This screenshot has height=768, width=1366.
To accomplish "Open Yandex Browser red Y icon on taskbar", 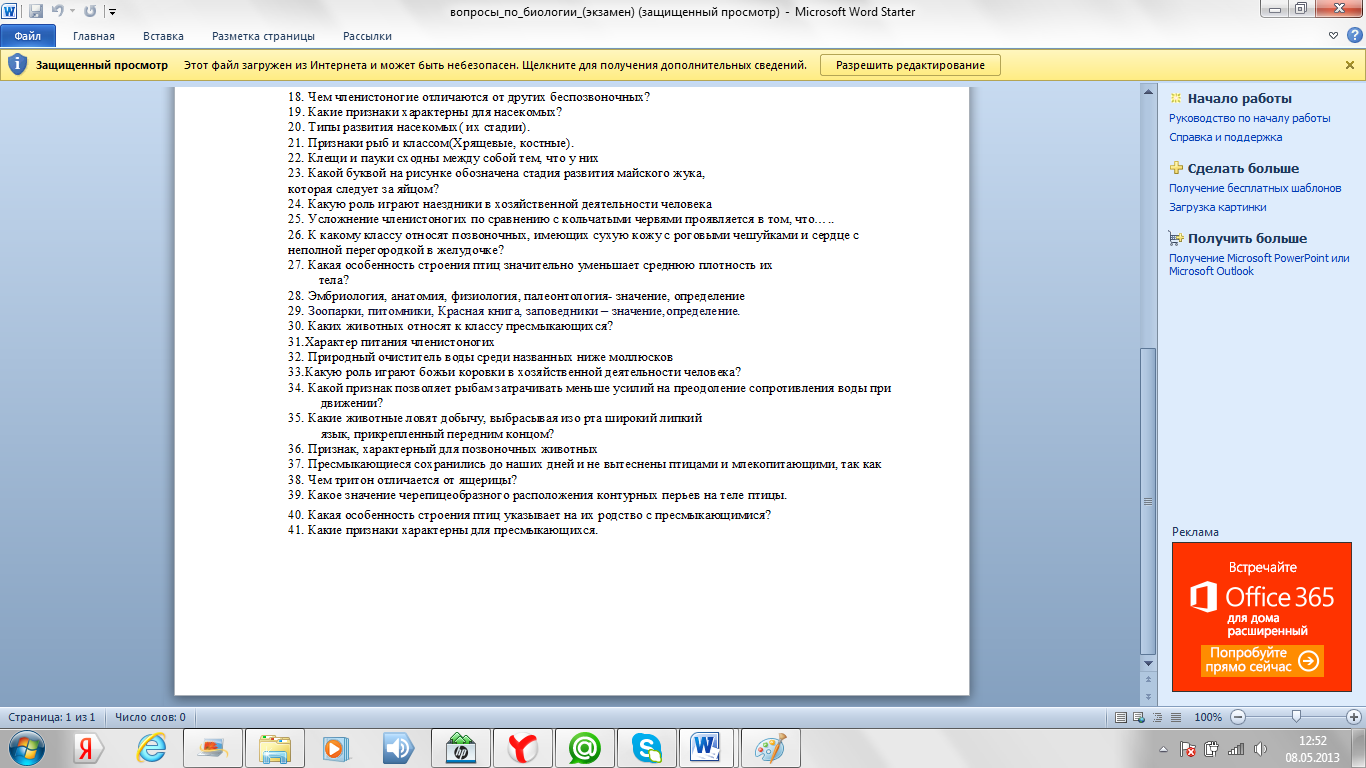I will 522,748.
